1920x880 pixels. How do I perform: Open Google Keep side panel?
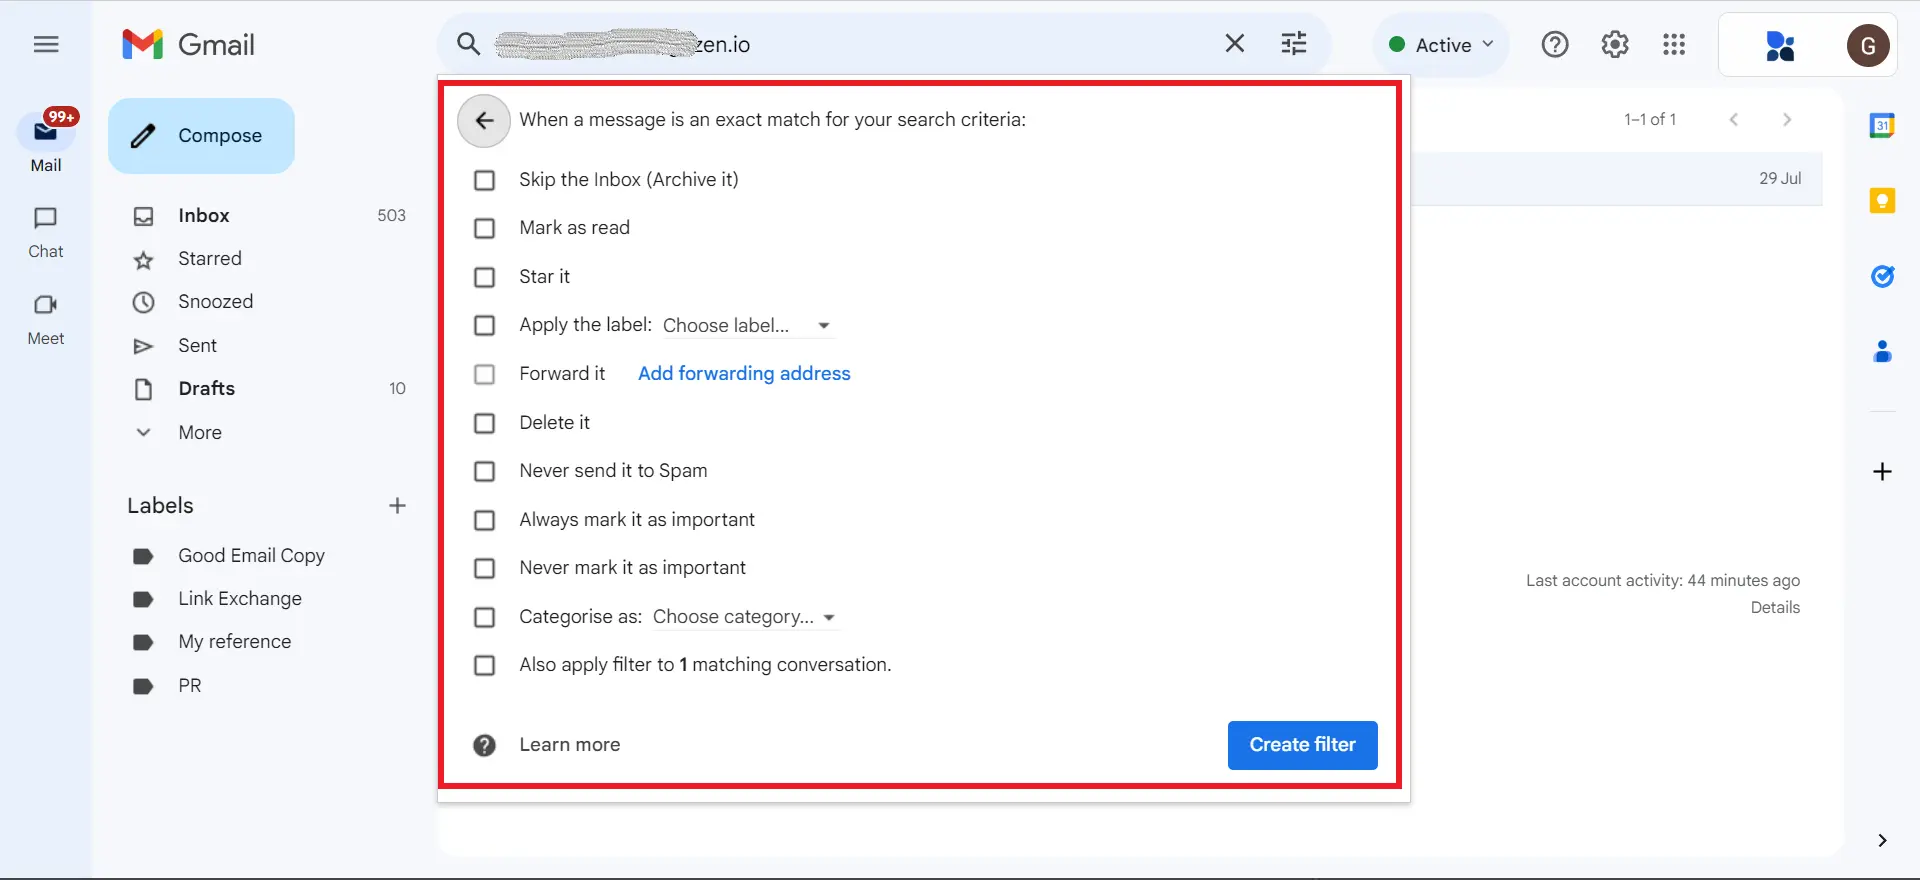coord(1882,201)
